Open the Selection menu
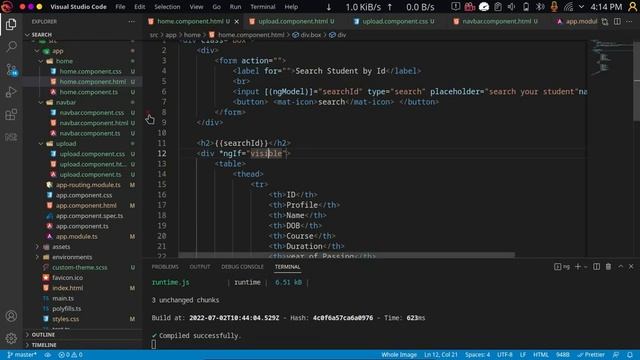 click(167, 7)
